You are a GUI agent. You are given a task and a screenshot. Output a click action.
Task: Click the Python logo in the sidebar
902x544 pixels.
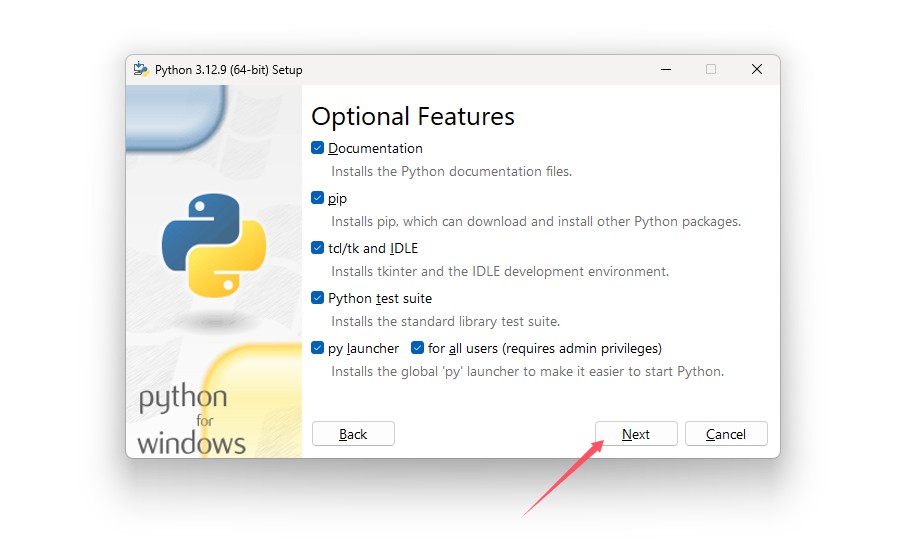214,246
